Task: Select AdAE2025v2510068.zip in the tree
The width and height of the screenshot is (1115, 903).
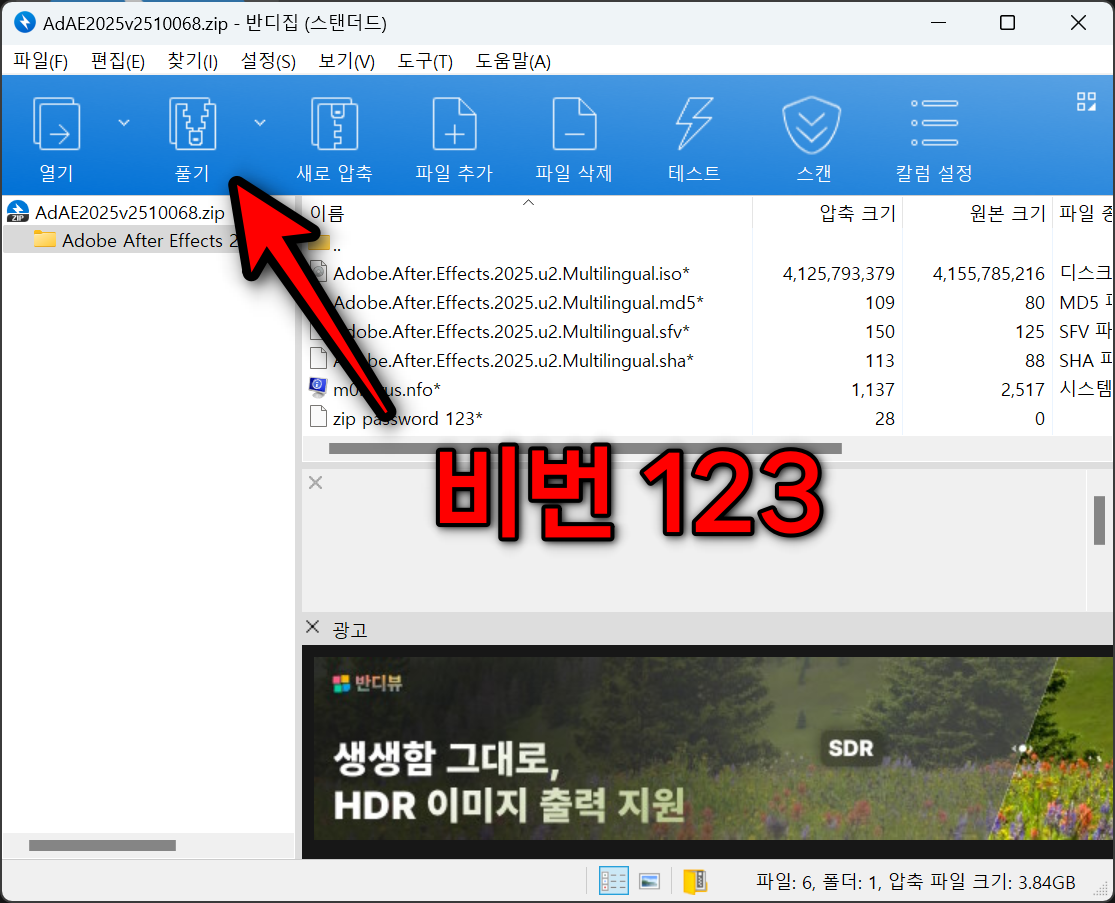Action: click(130, 213)
